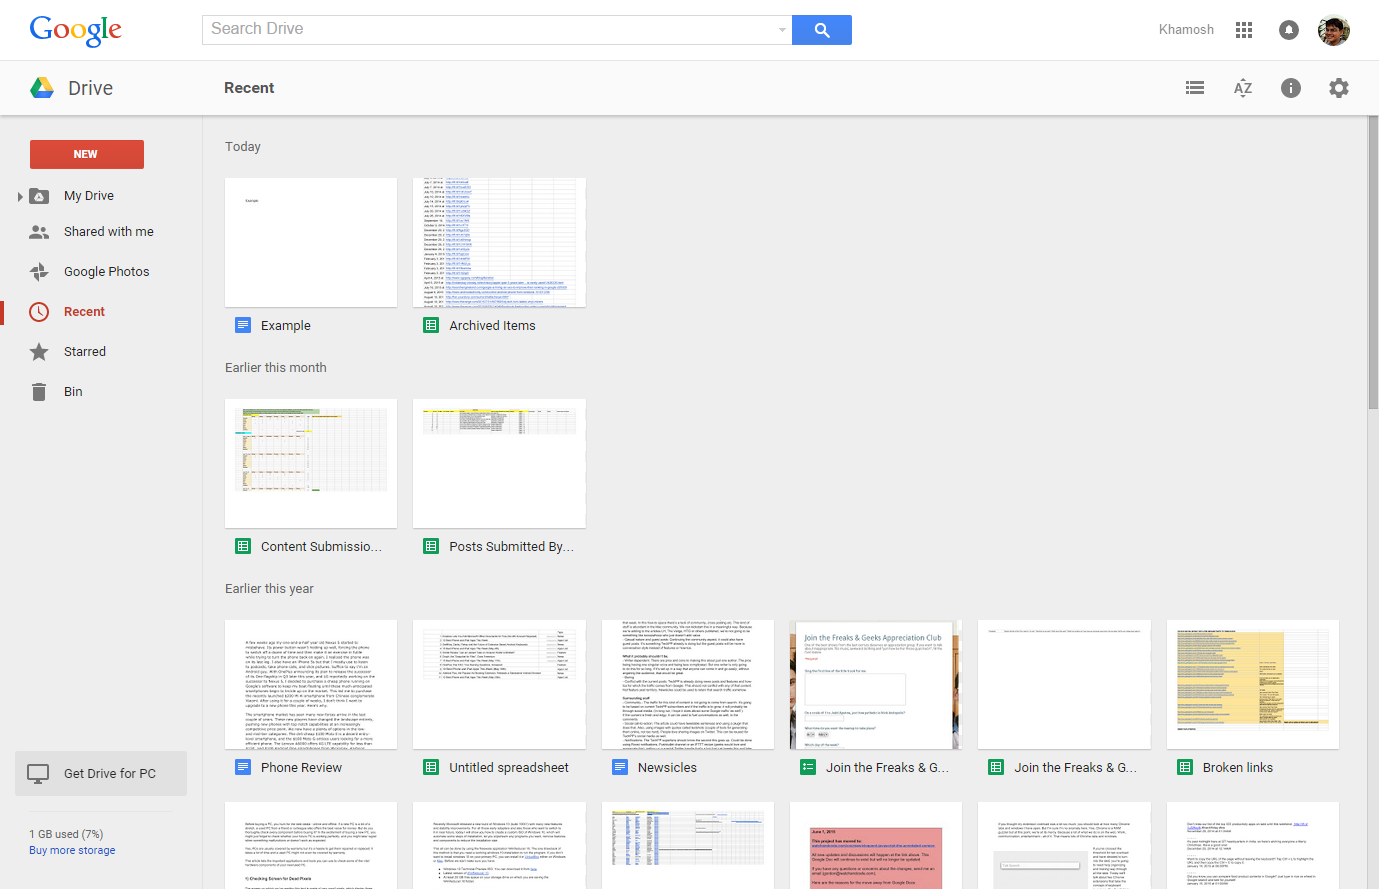
Task: Select the Example document thumbnail
Action: 311,242
